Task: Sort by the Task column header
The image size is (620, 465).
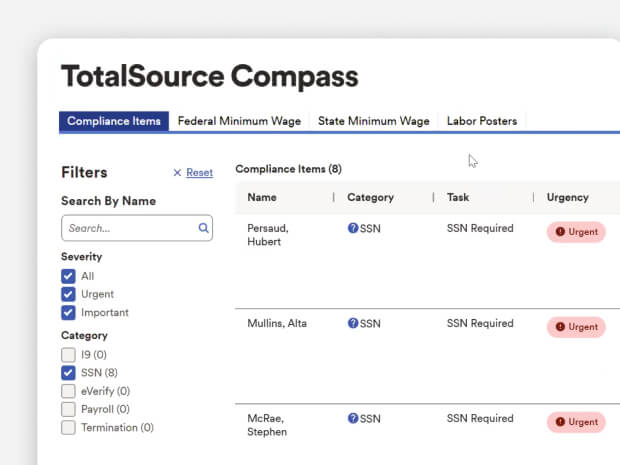Action: (x=458, y=197)
